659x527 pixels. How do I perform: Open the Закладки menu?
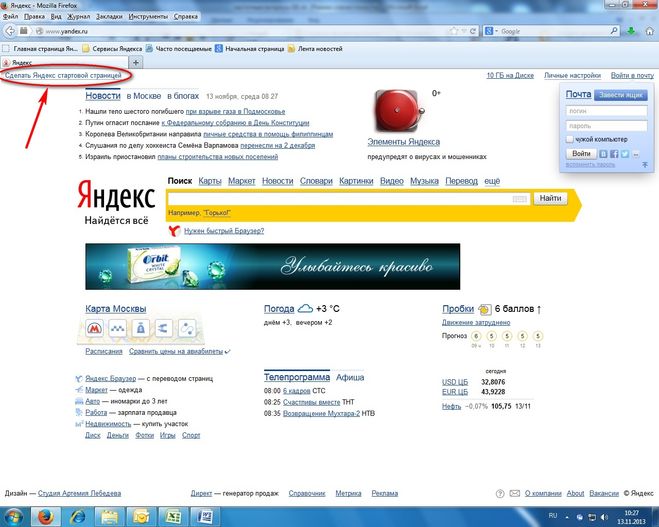[x=109, y=16]
